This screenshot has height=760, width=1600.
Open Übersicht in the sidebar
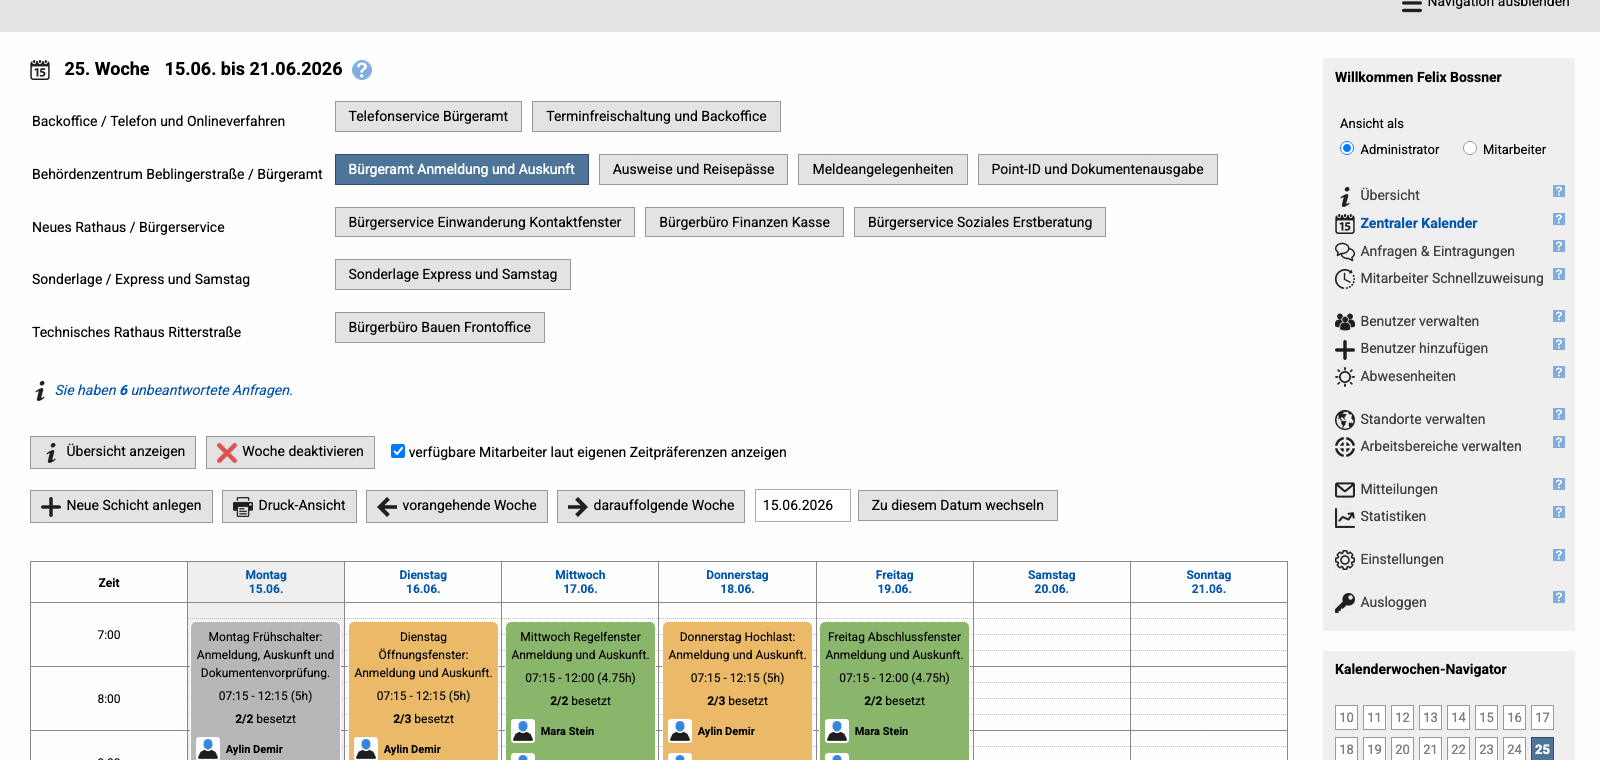pos(1389,195)
